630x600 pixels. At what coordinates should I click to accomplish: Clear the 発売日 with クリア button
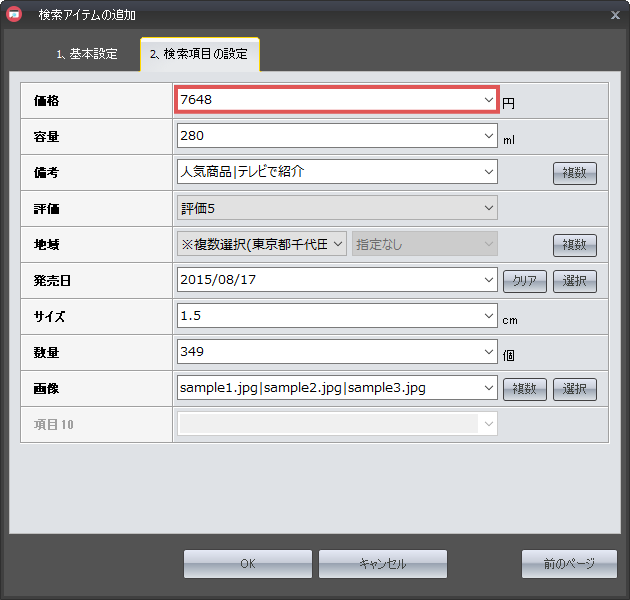pos(525,281)
